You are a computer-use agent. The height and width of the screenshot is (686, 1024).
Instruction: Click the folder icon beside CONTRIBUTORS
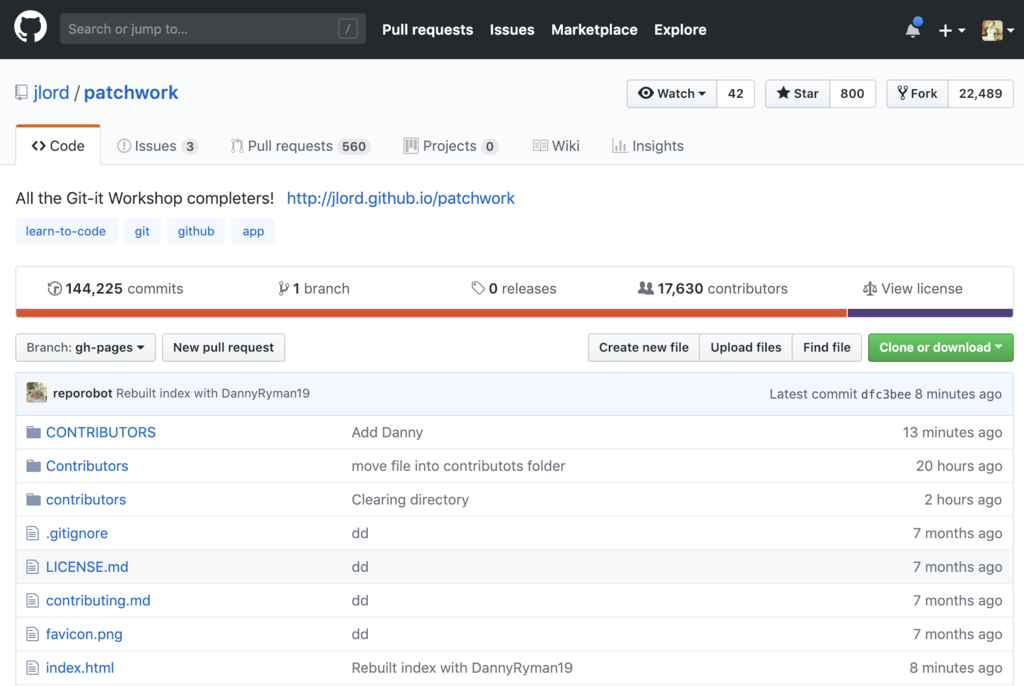pos(33,432)
